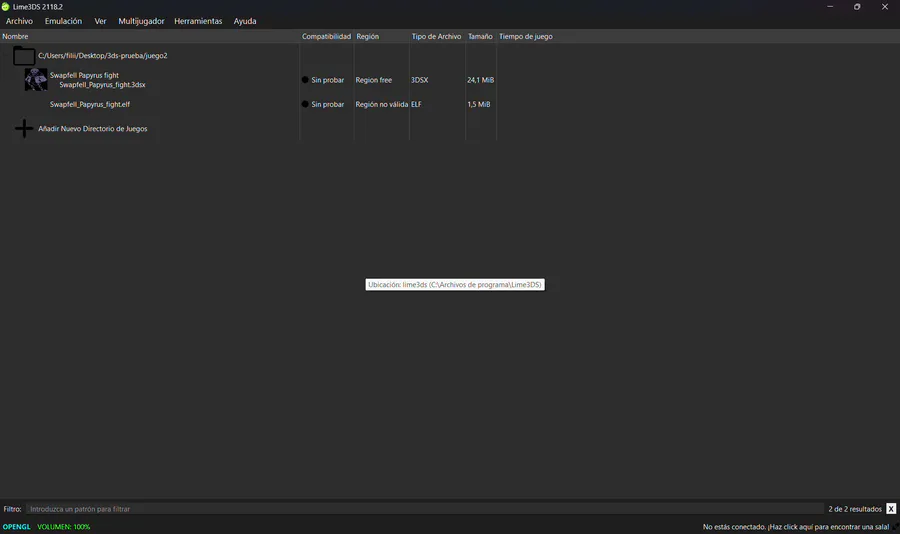Screen dimensions: 900x534
Task: Select the C:/Users/filii/Desktop/3ds-prueba/juego2 directory row
Action: click(103, 56)
